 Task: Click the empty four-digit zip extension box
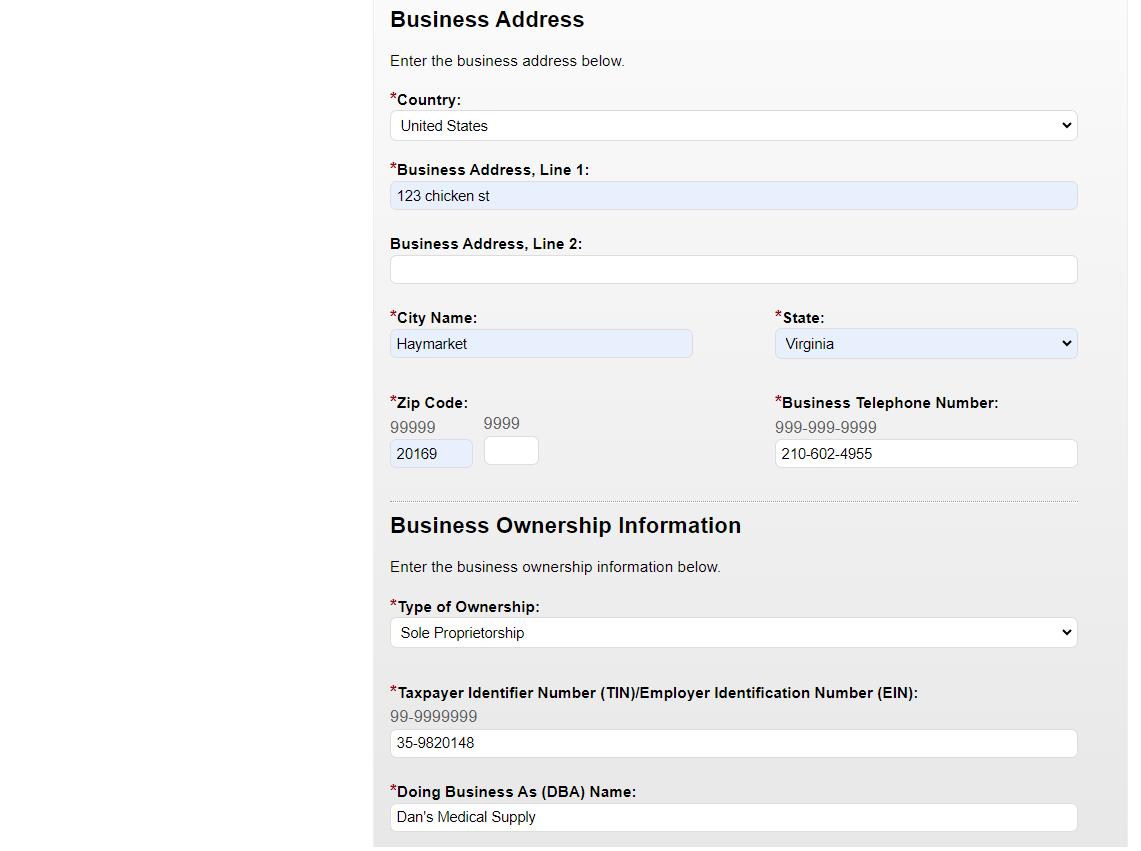pyautogui.click(x=511, y=451)
